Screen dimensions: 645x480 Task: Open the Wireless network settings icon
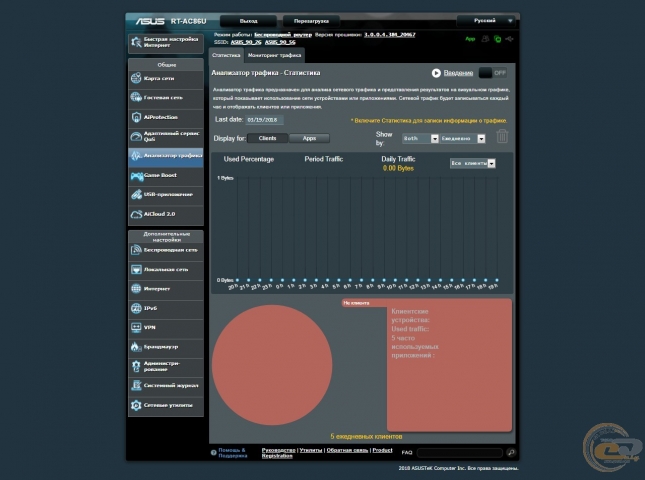136,250
